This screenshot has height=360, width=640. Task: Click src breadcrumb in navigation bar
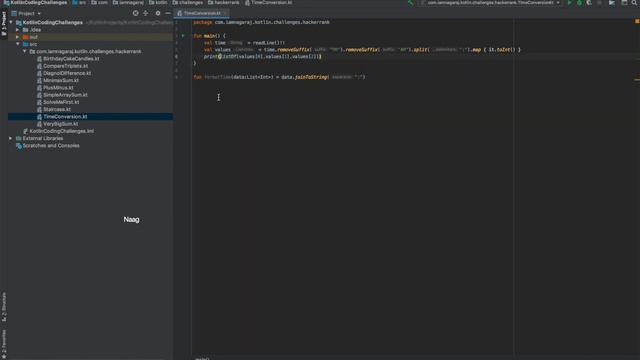pyautogui.click(x=79, y=2)
